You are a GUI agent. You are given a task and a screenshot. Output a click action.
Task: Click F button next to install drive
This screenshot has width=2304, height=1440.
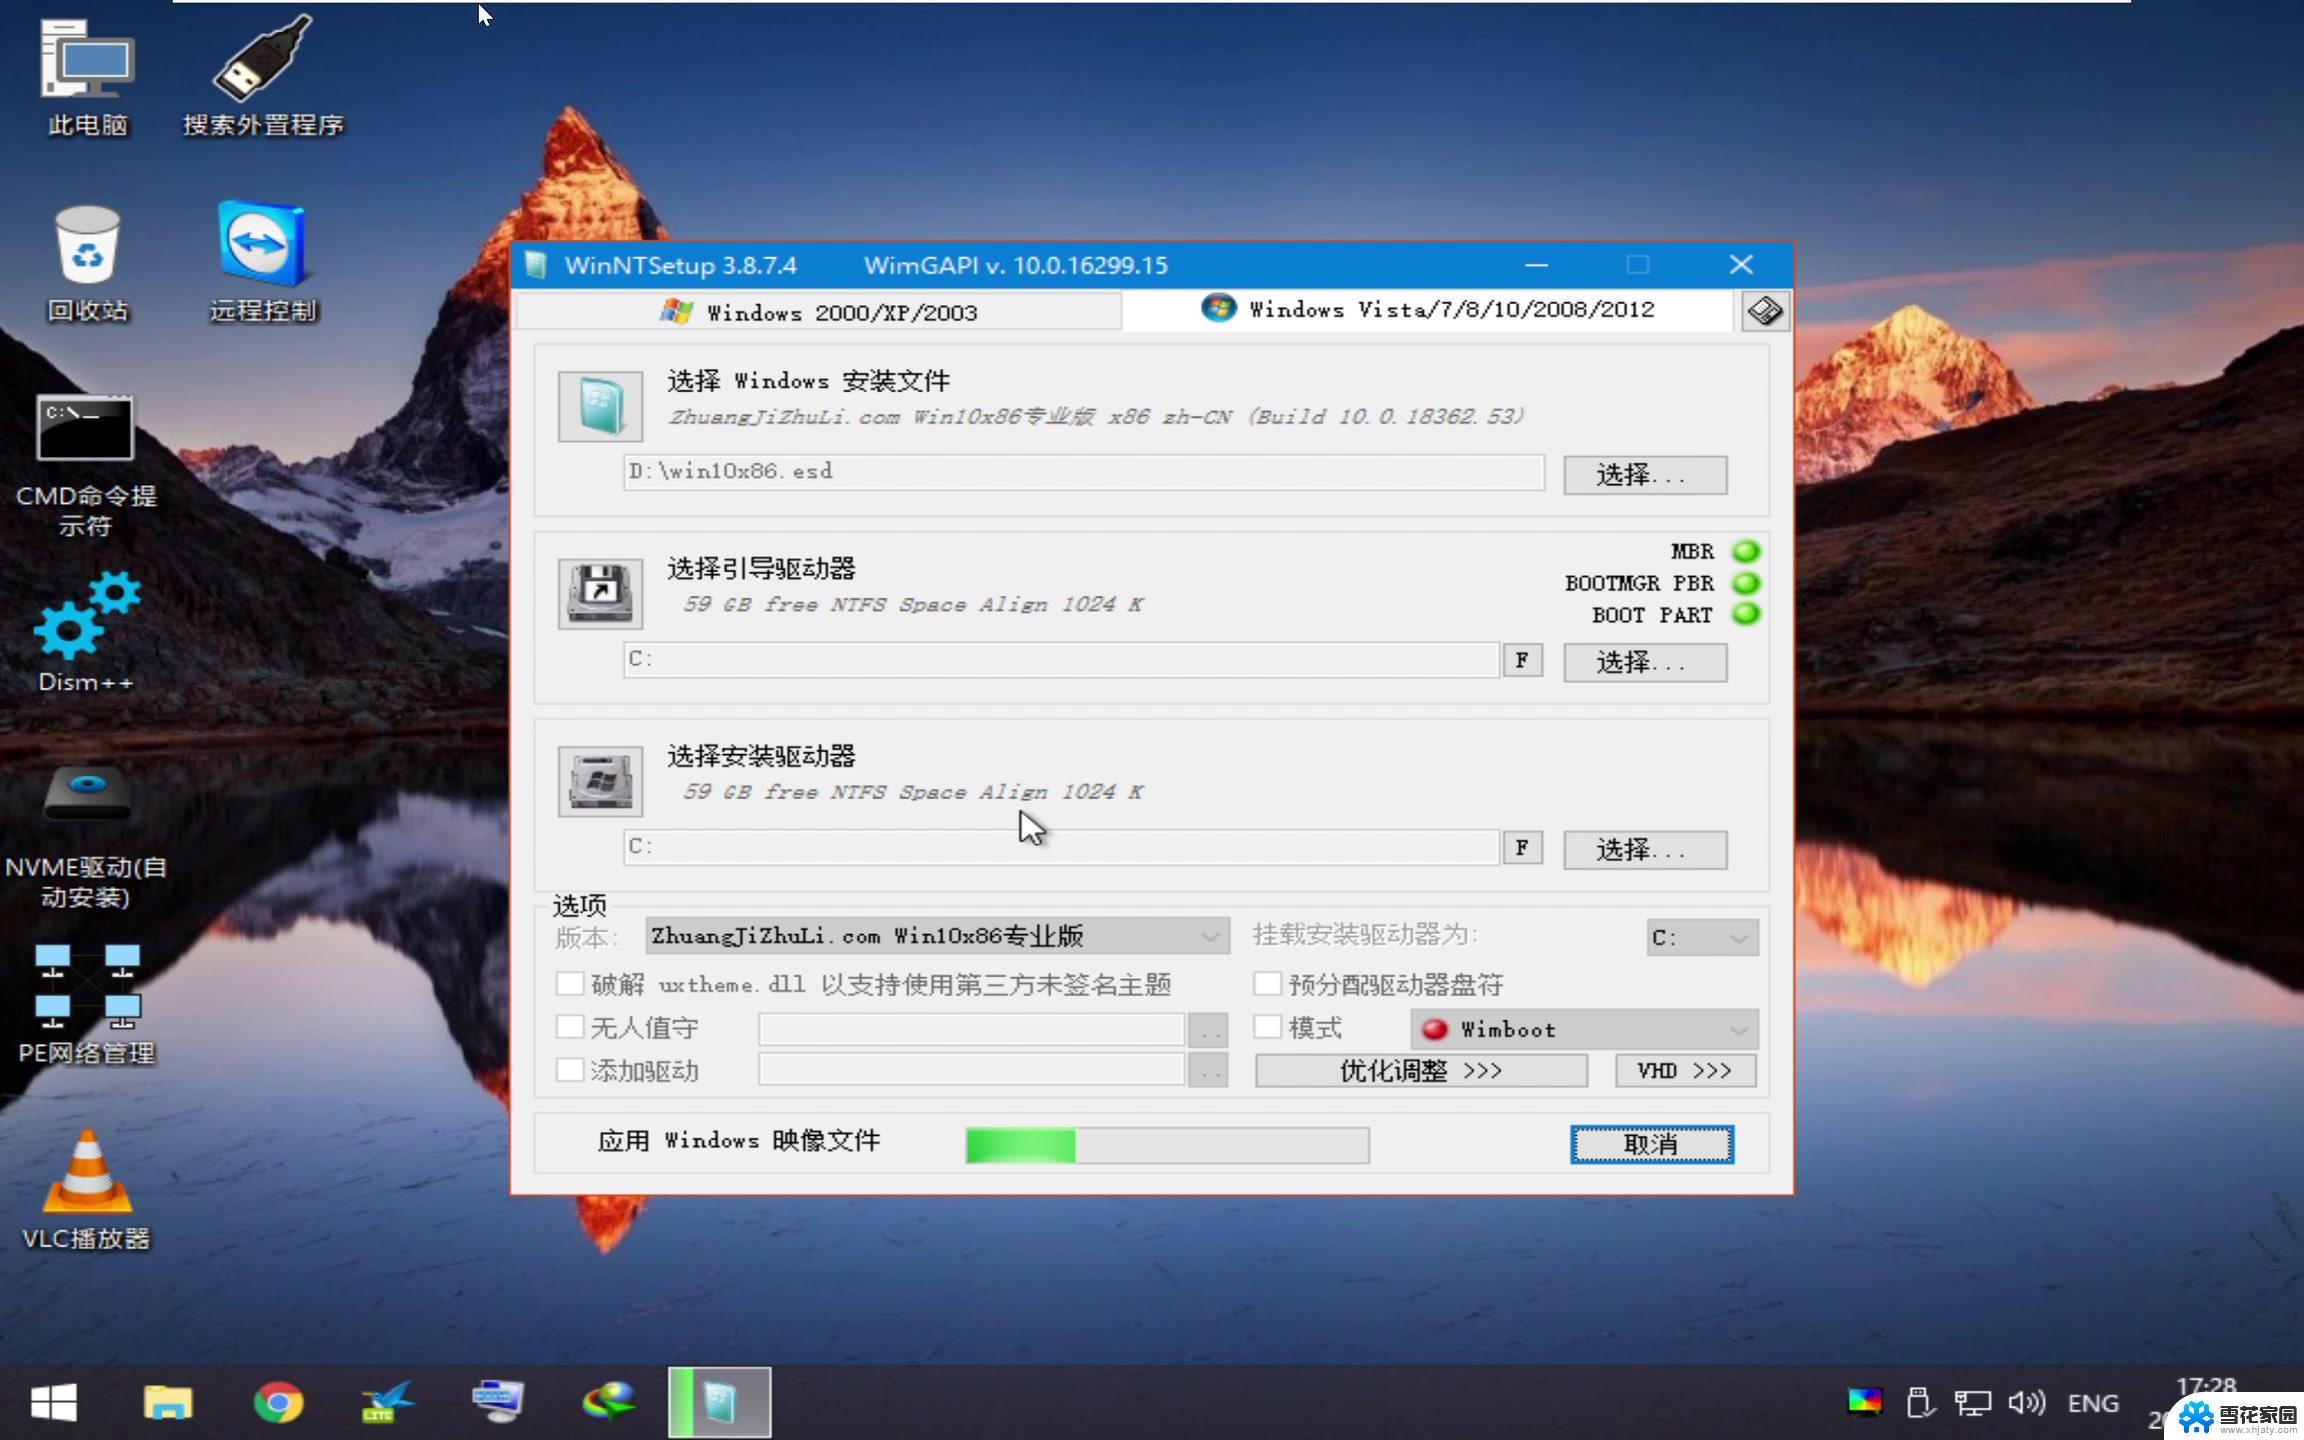1523,848
